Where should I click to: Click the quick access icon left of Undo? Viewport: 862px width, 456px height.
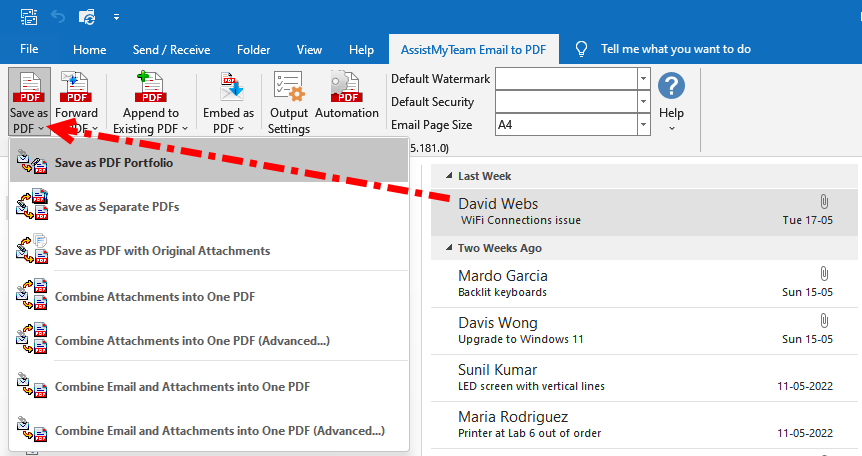coord(29,17)
